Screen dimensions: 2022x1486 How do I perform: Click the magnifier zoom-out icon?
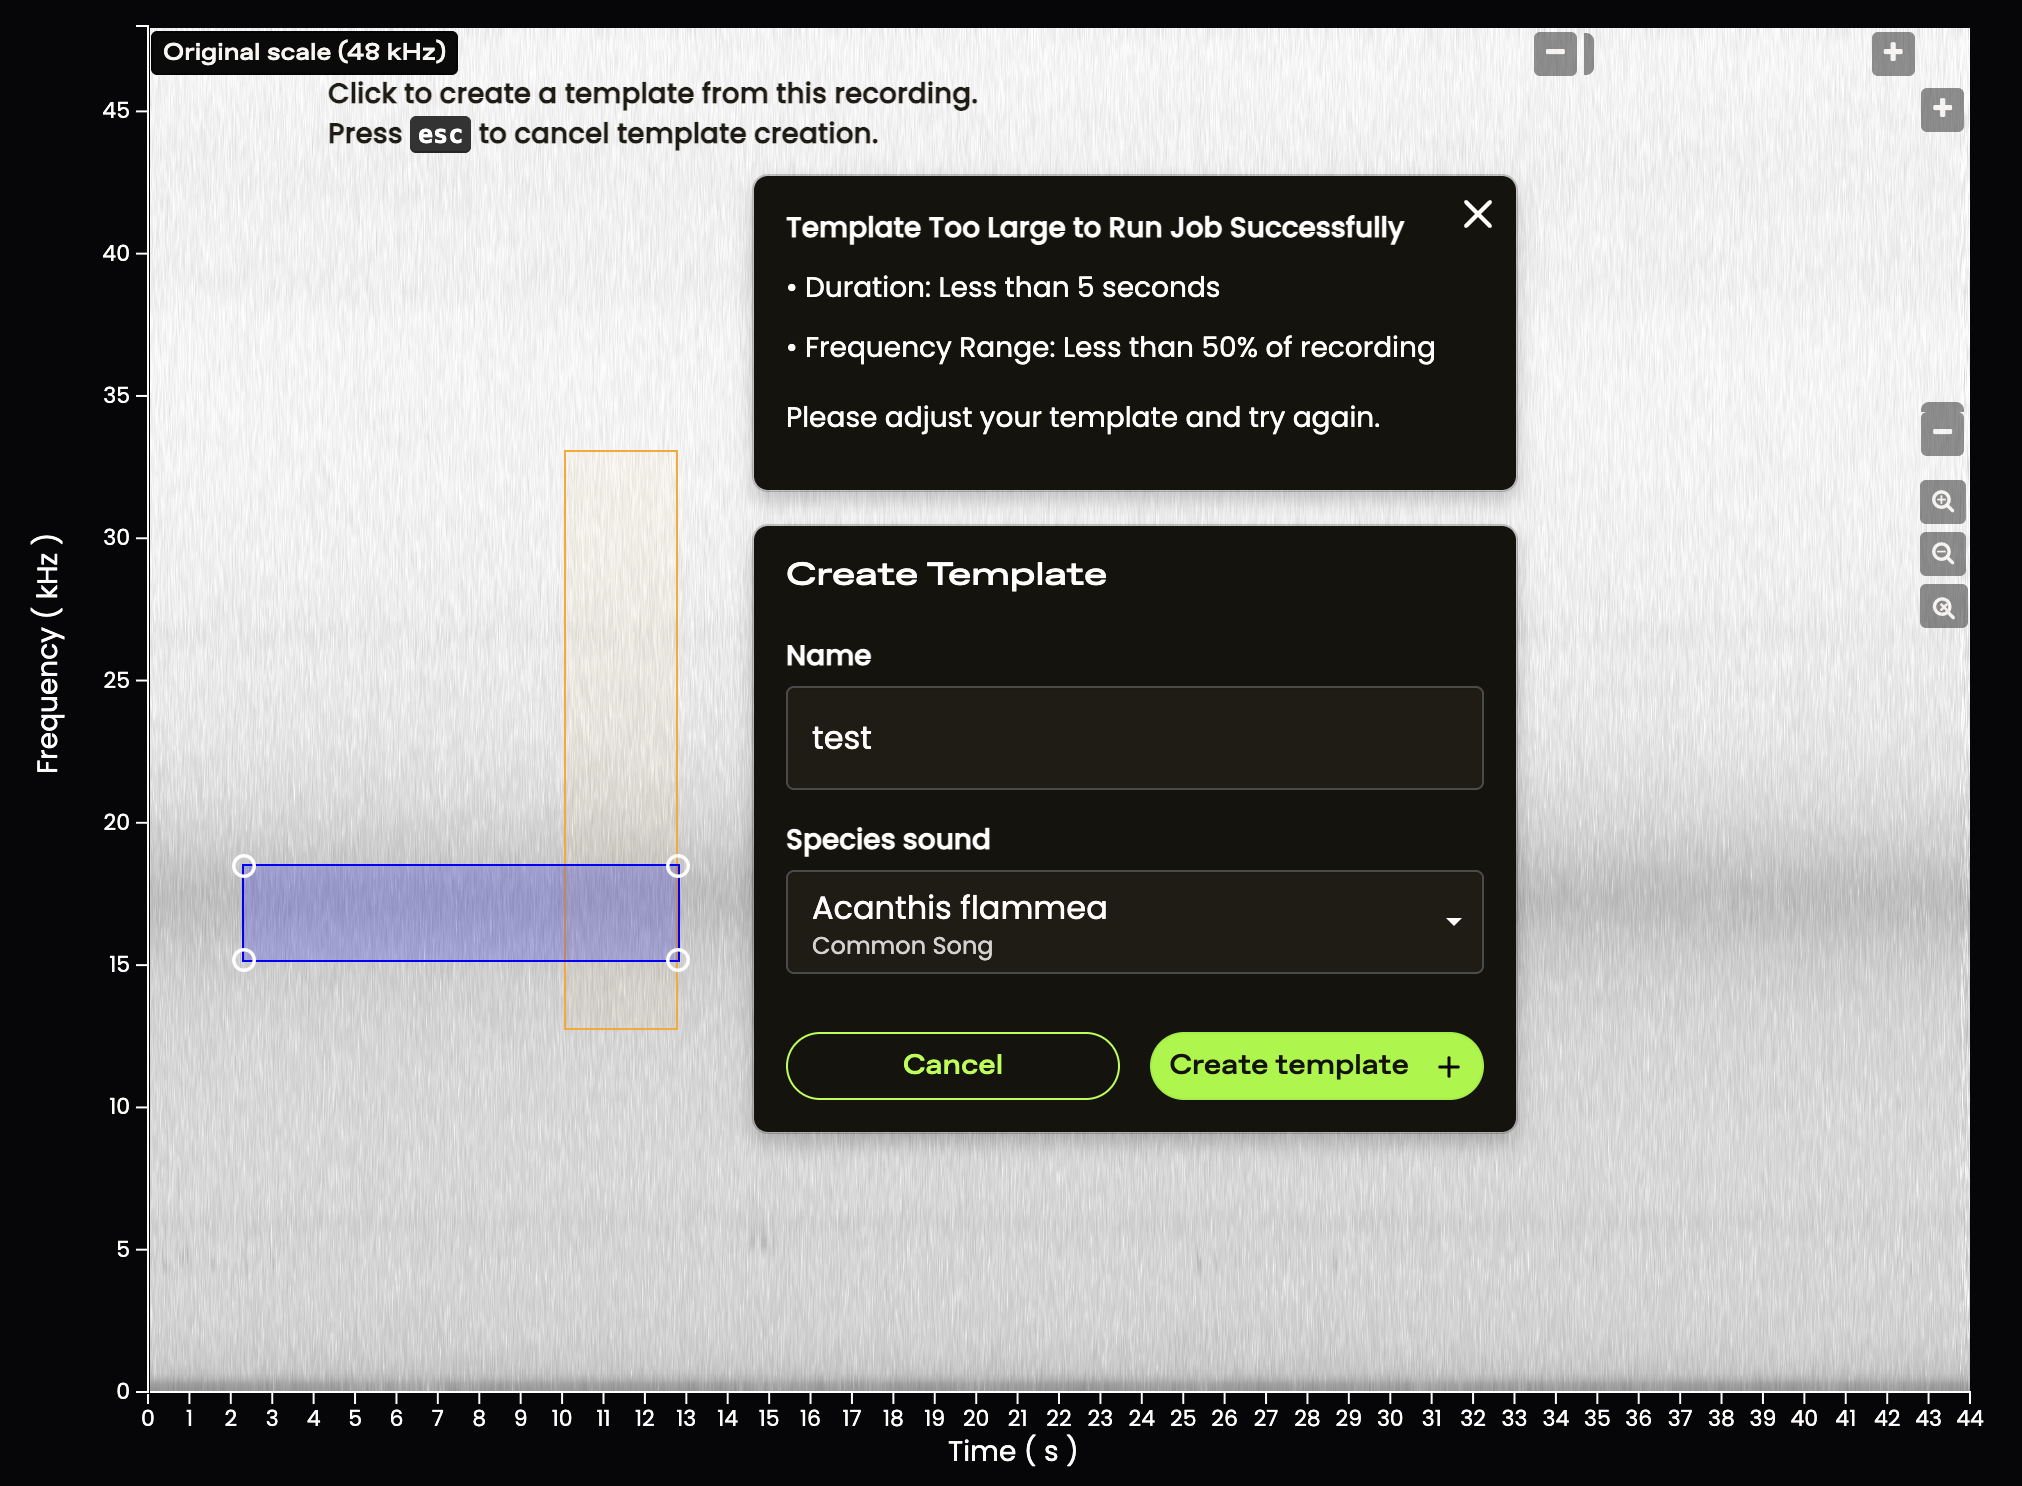[1942, 554]
